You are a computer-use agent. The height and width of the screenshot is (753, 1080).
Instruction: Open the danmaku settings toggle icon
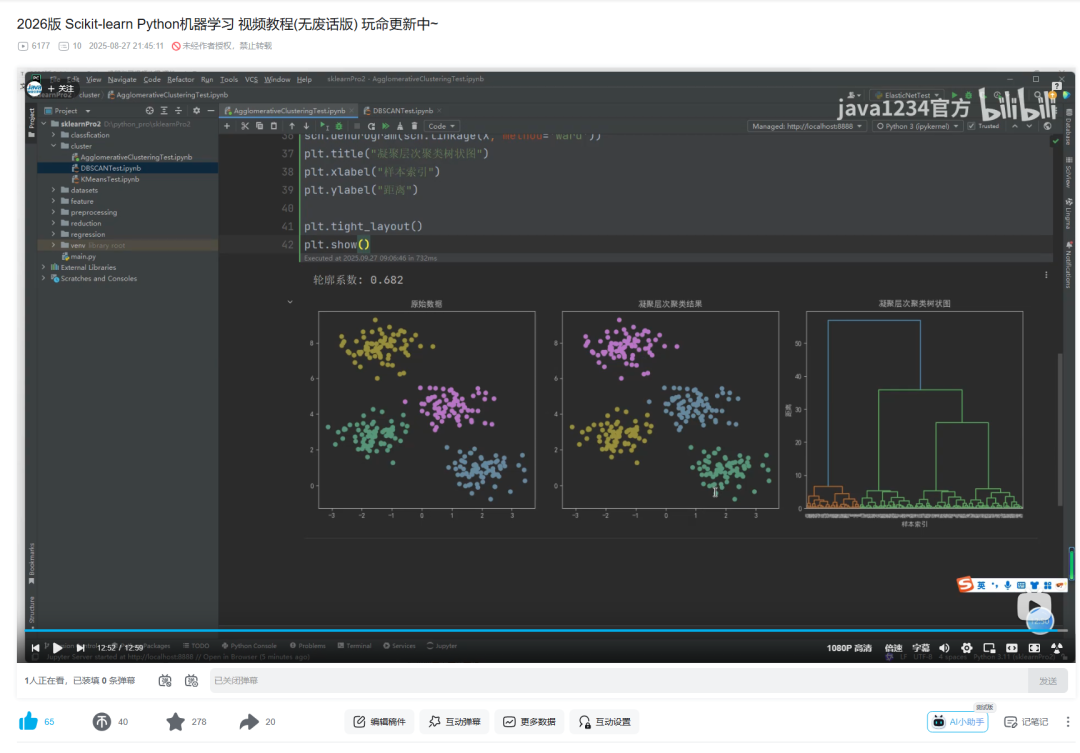pyautogui.click(x=191, y=681)
